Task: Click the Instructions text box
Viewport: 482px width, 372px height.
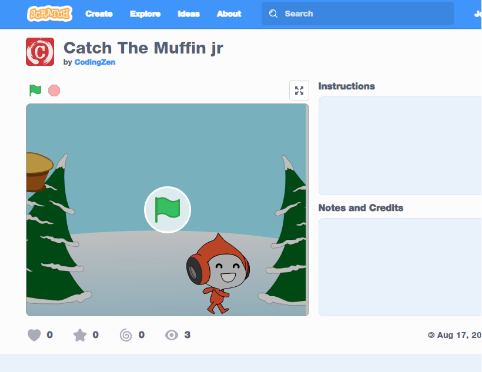Action: [x=400, y=146]
